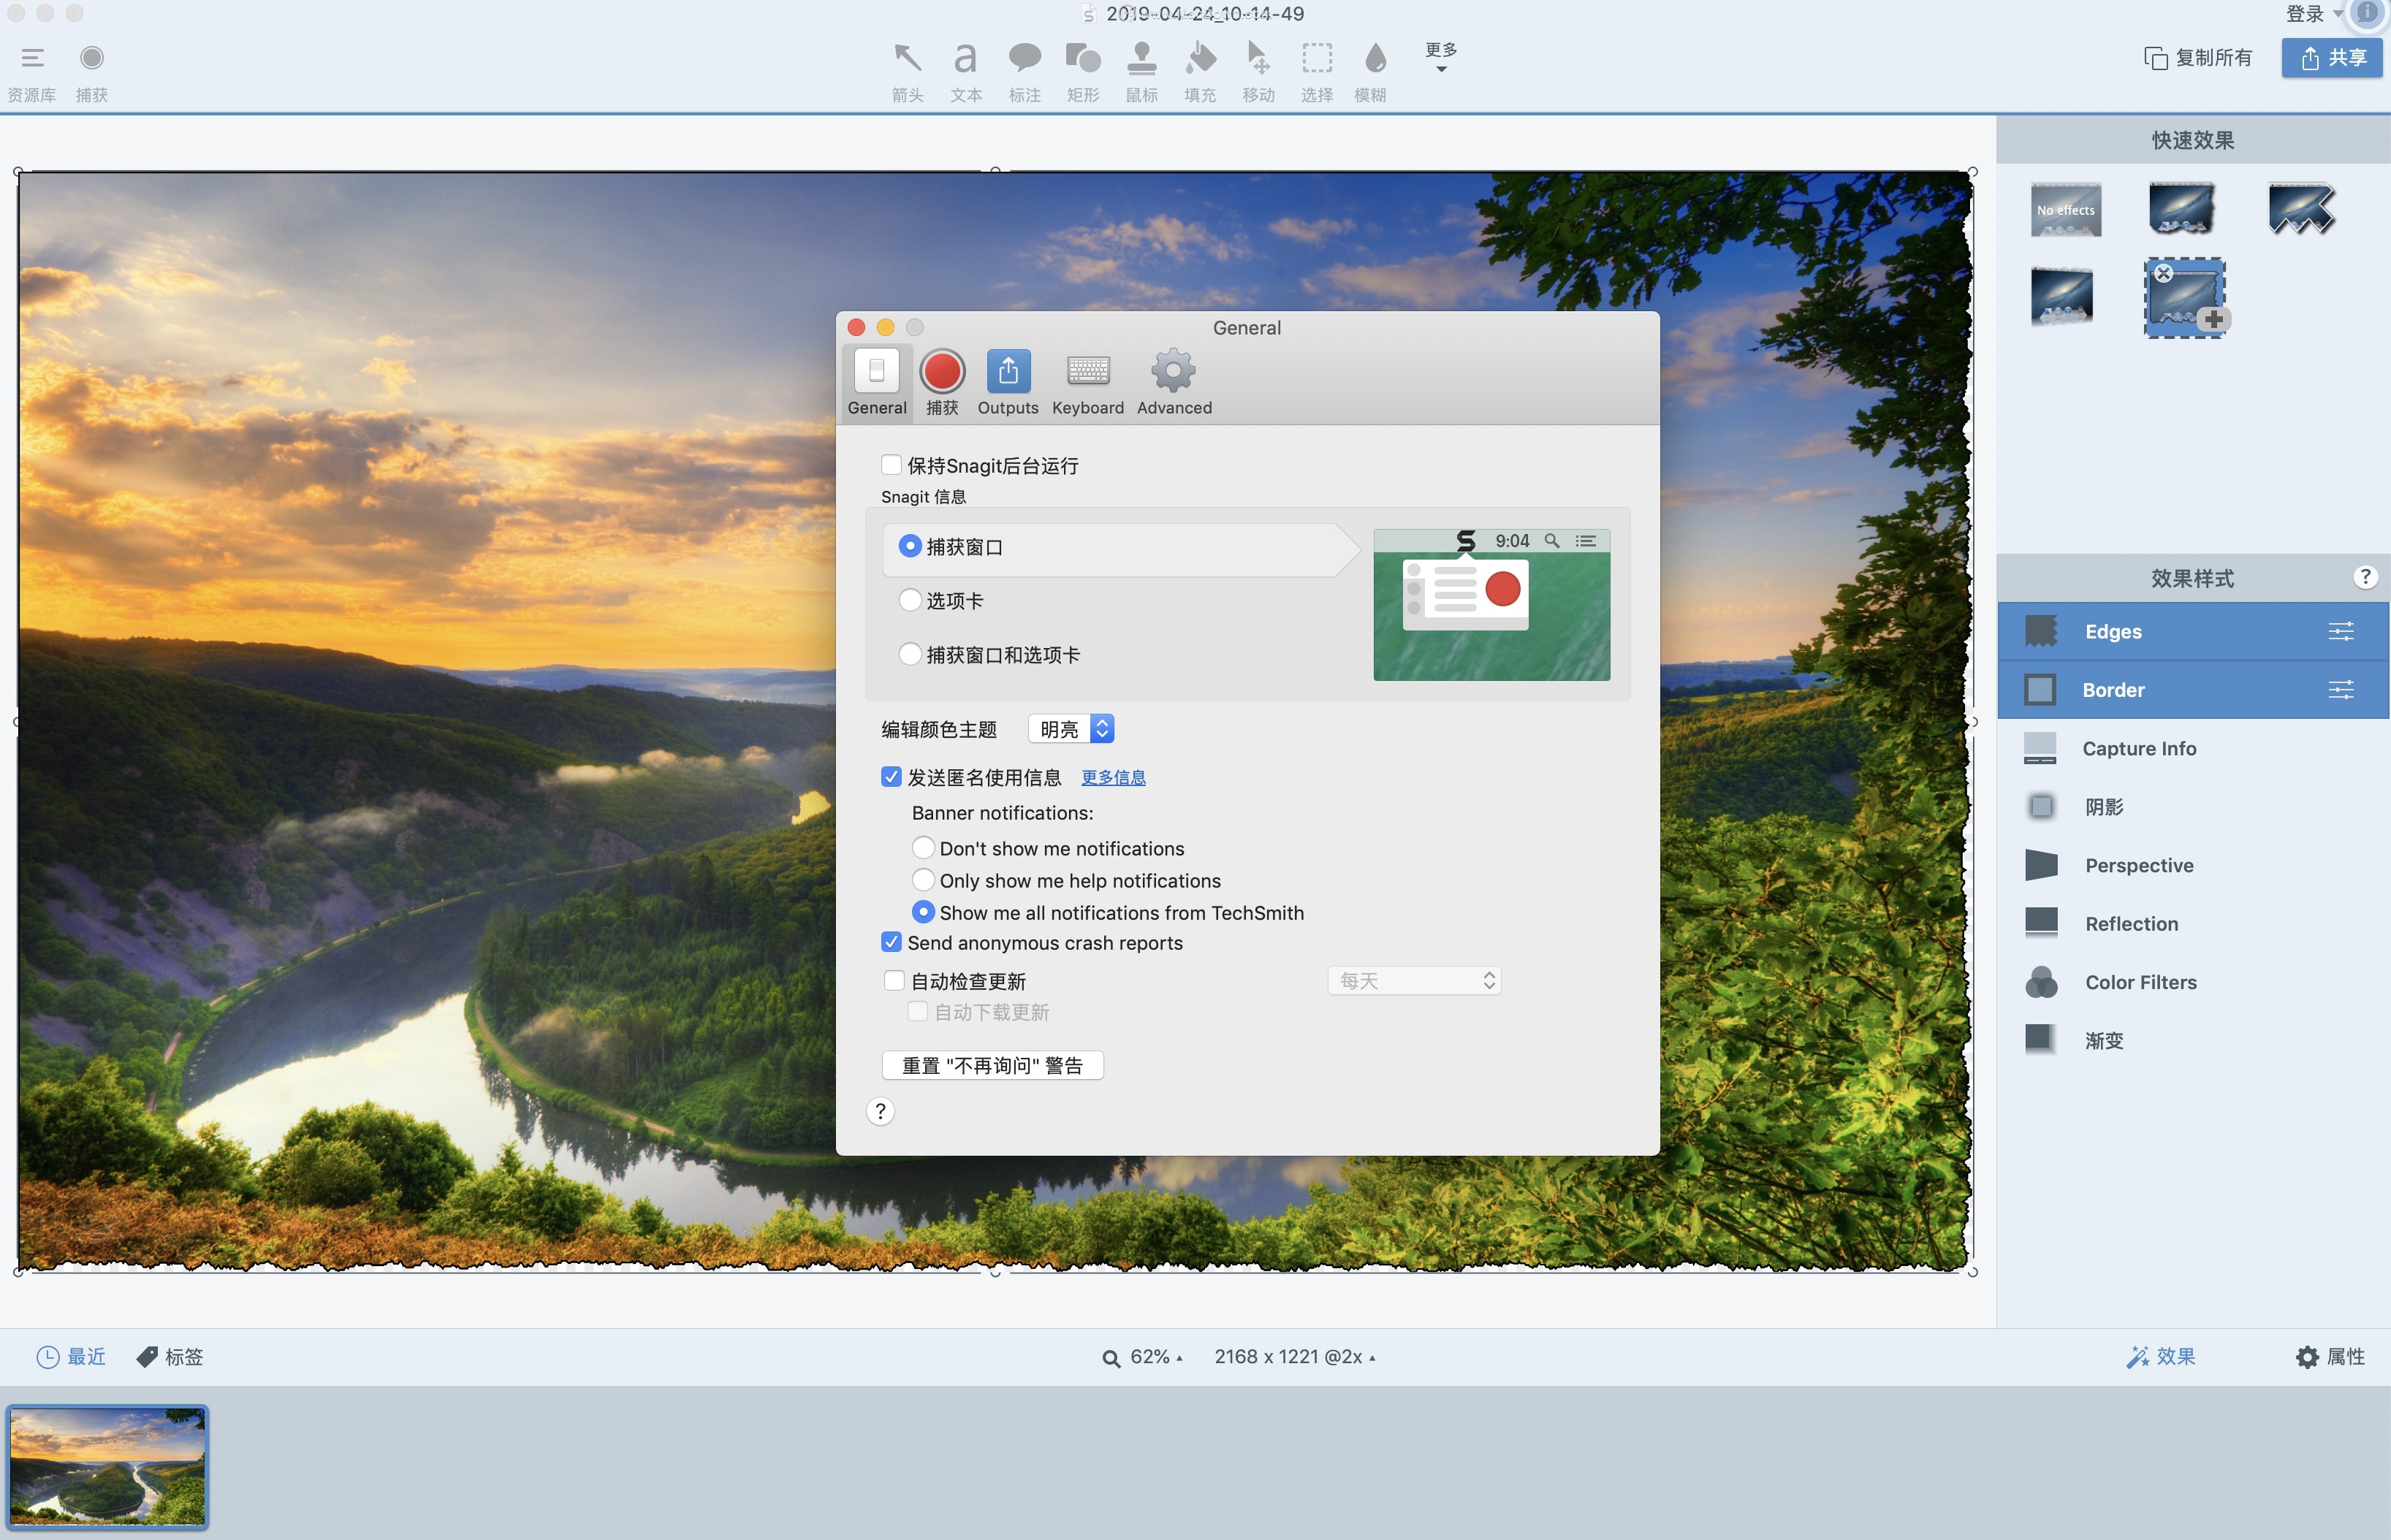2391x1540 pixels.
Task: Open the recent capture thumbnail
Action: click(x=108, y=1466)
